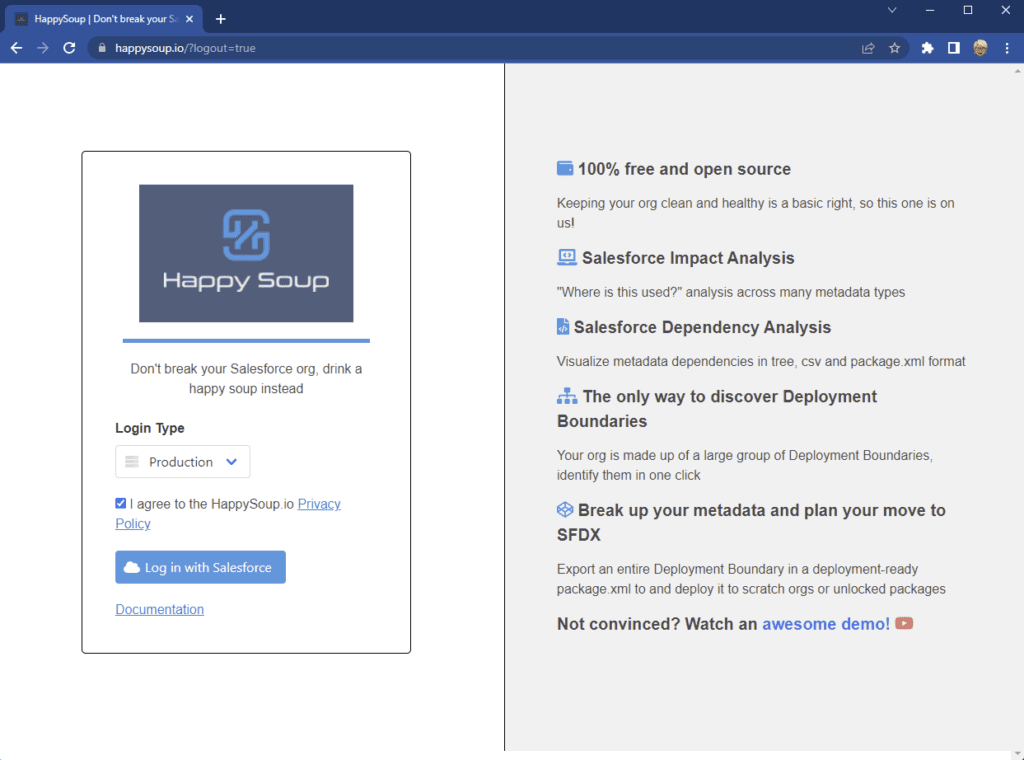
Task: Select the HappySoup browser tab
Action: [x=104, y=19]
